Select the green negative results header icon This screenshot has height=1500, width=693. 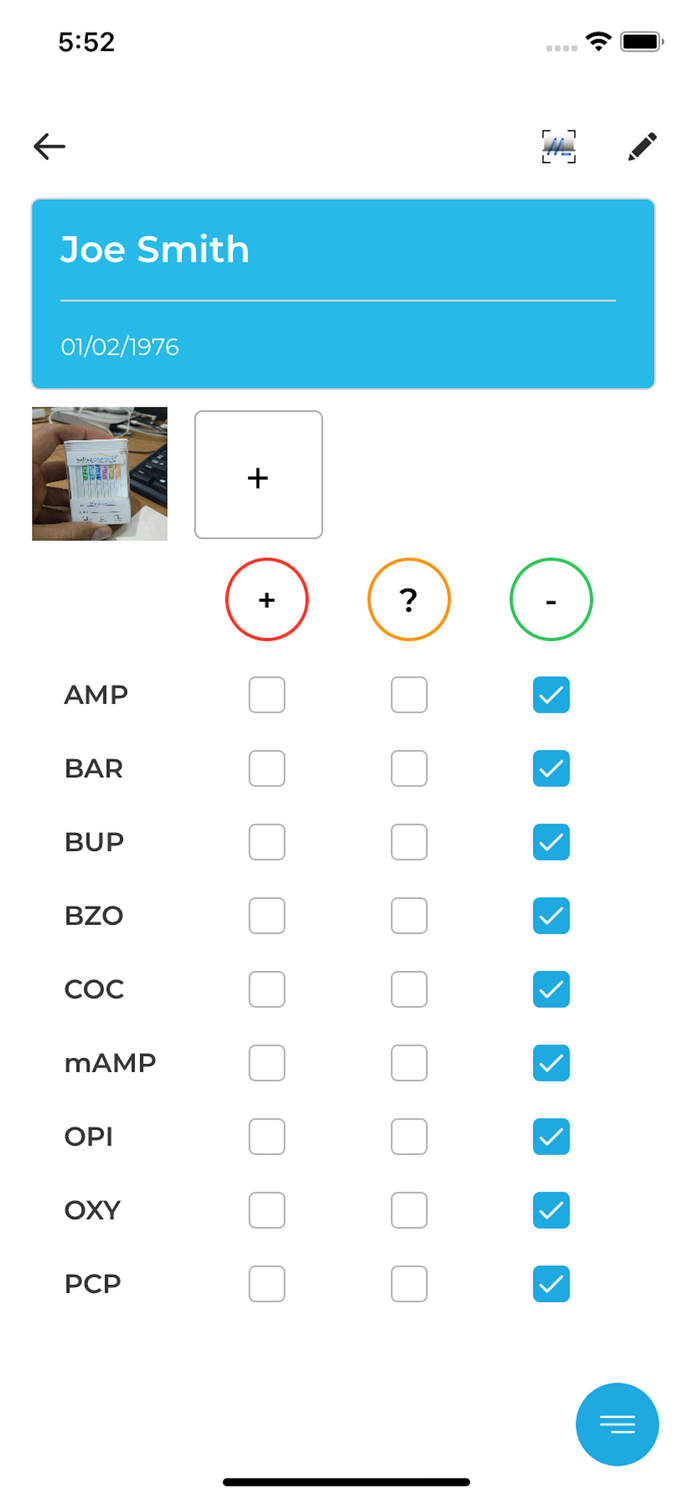click(551, 599)
